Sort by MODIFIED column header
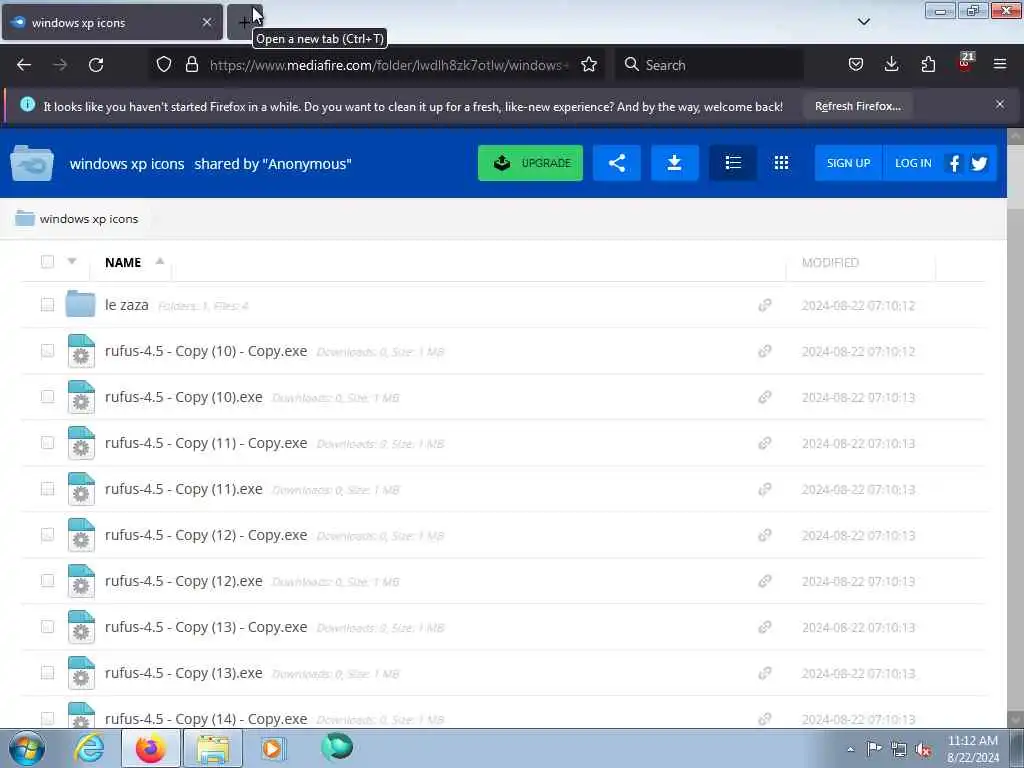Image resolution: width=1024 pixels, height=768 pixels. coord(830,263)
